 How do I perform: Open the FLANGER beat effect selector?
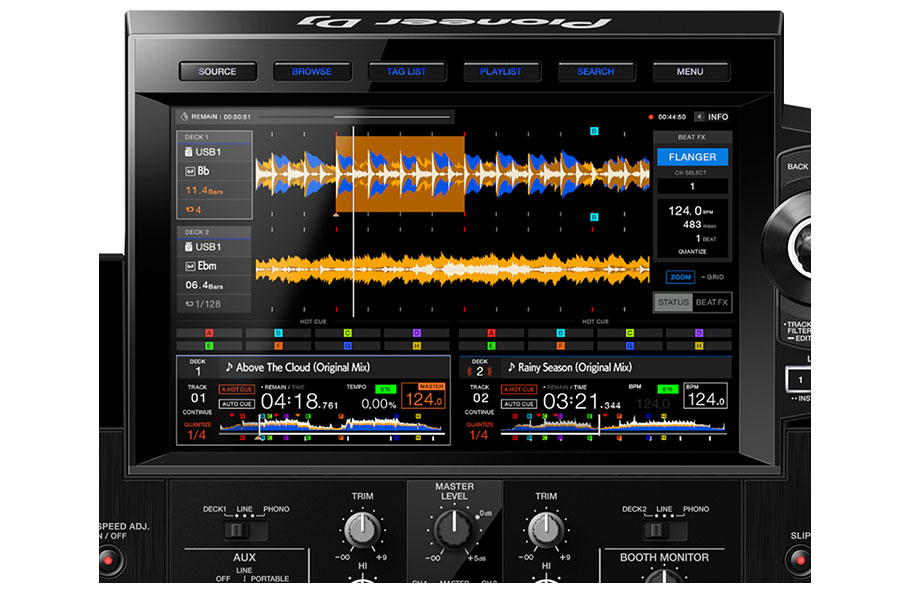[x=692, y=157]
